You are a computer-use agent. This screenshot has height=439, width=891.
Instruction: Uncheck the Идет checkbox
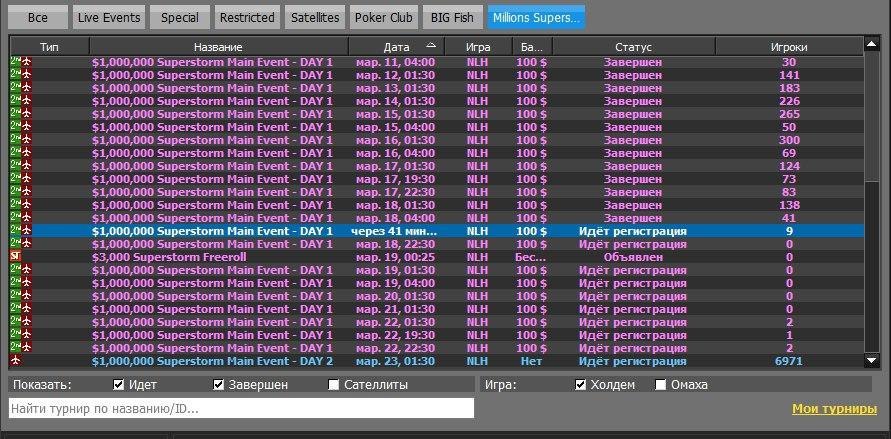[x=118, y=384]
